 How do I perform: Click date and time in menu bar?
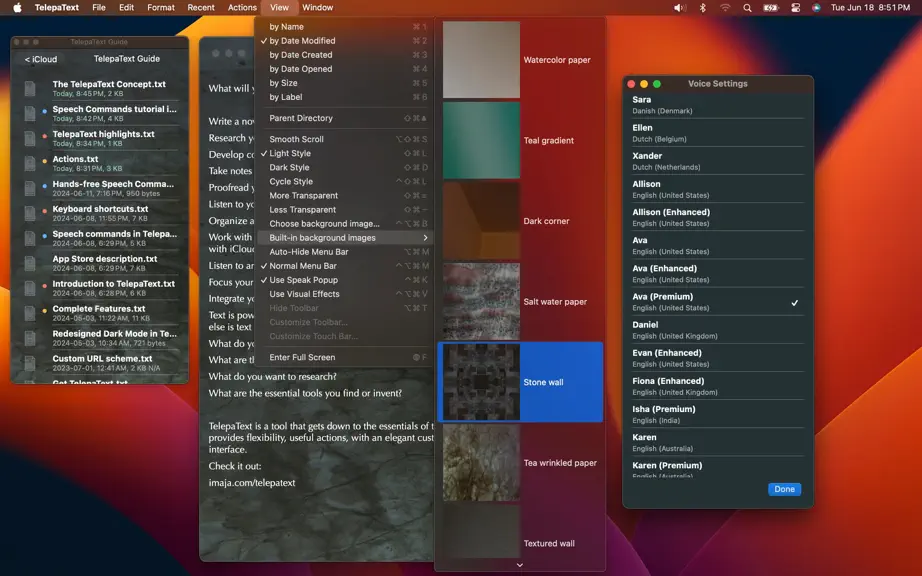click(x=870, y=8)
